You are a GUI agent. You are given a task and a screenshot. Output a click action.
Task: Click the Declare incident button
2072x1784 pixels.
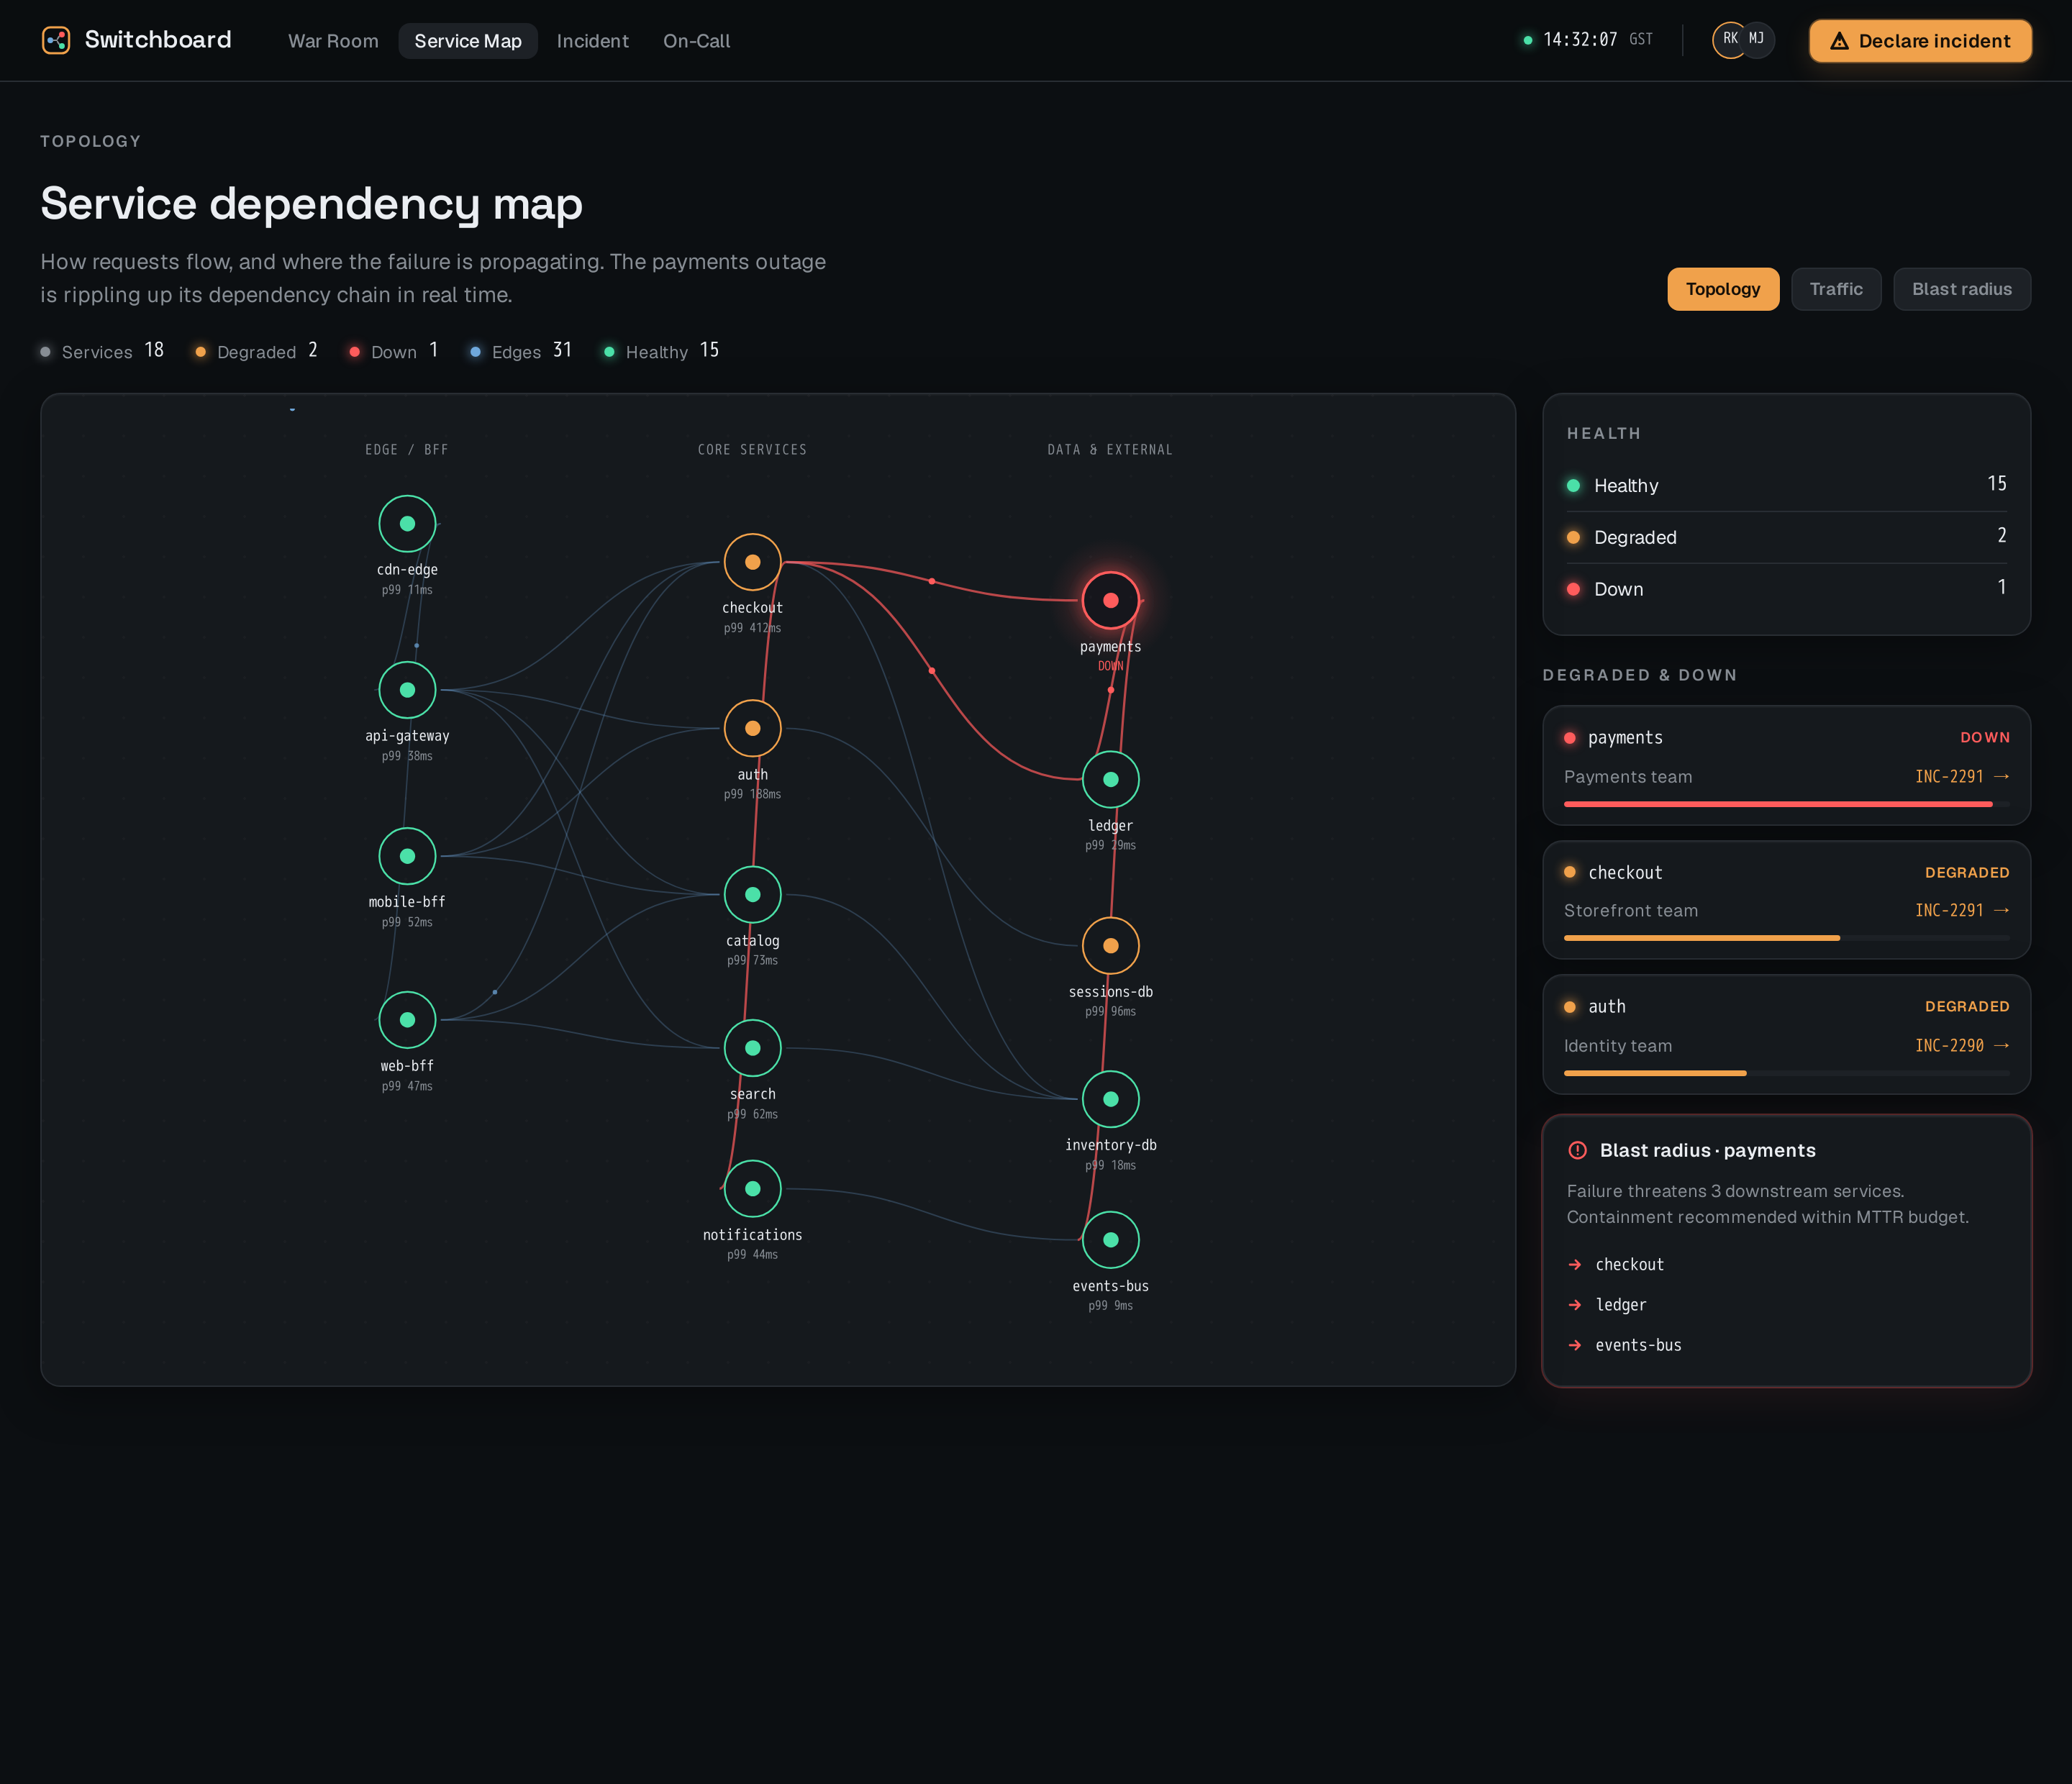(x=1920, y=41)
